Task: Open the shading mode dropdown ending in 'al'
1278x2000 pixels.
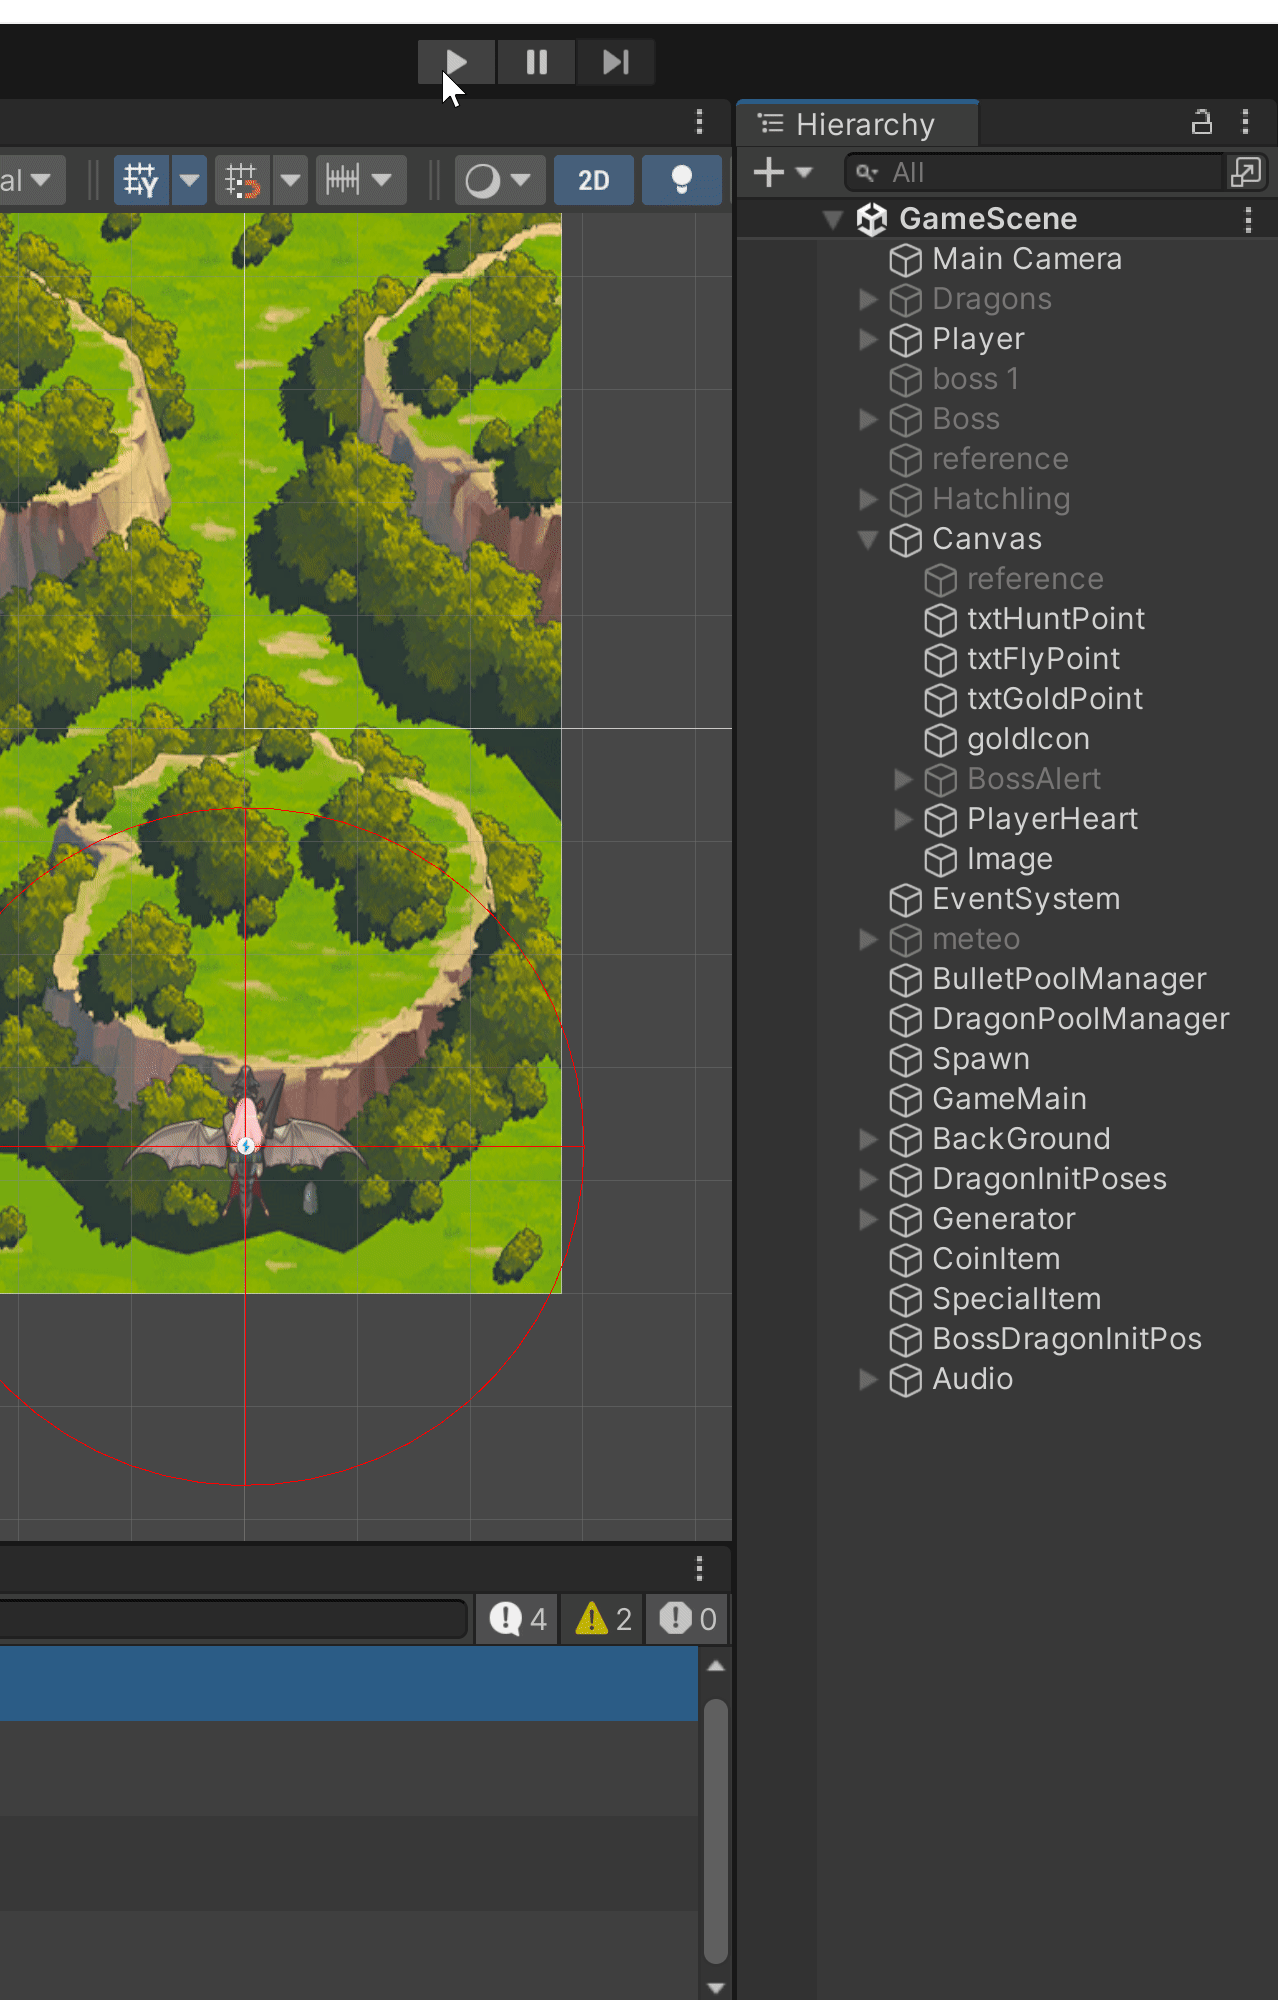Action: point(32,180)
